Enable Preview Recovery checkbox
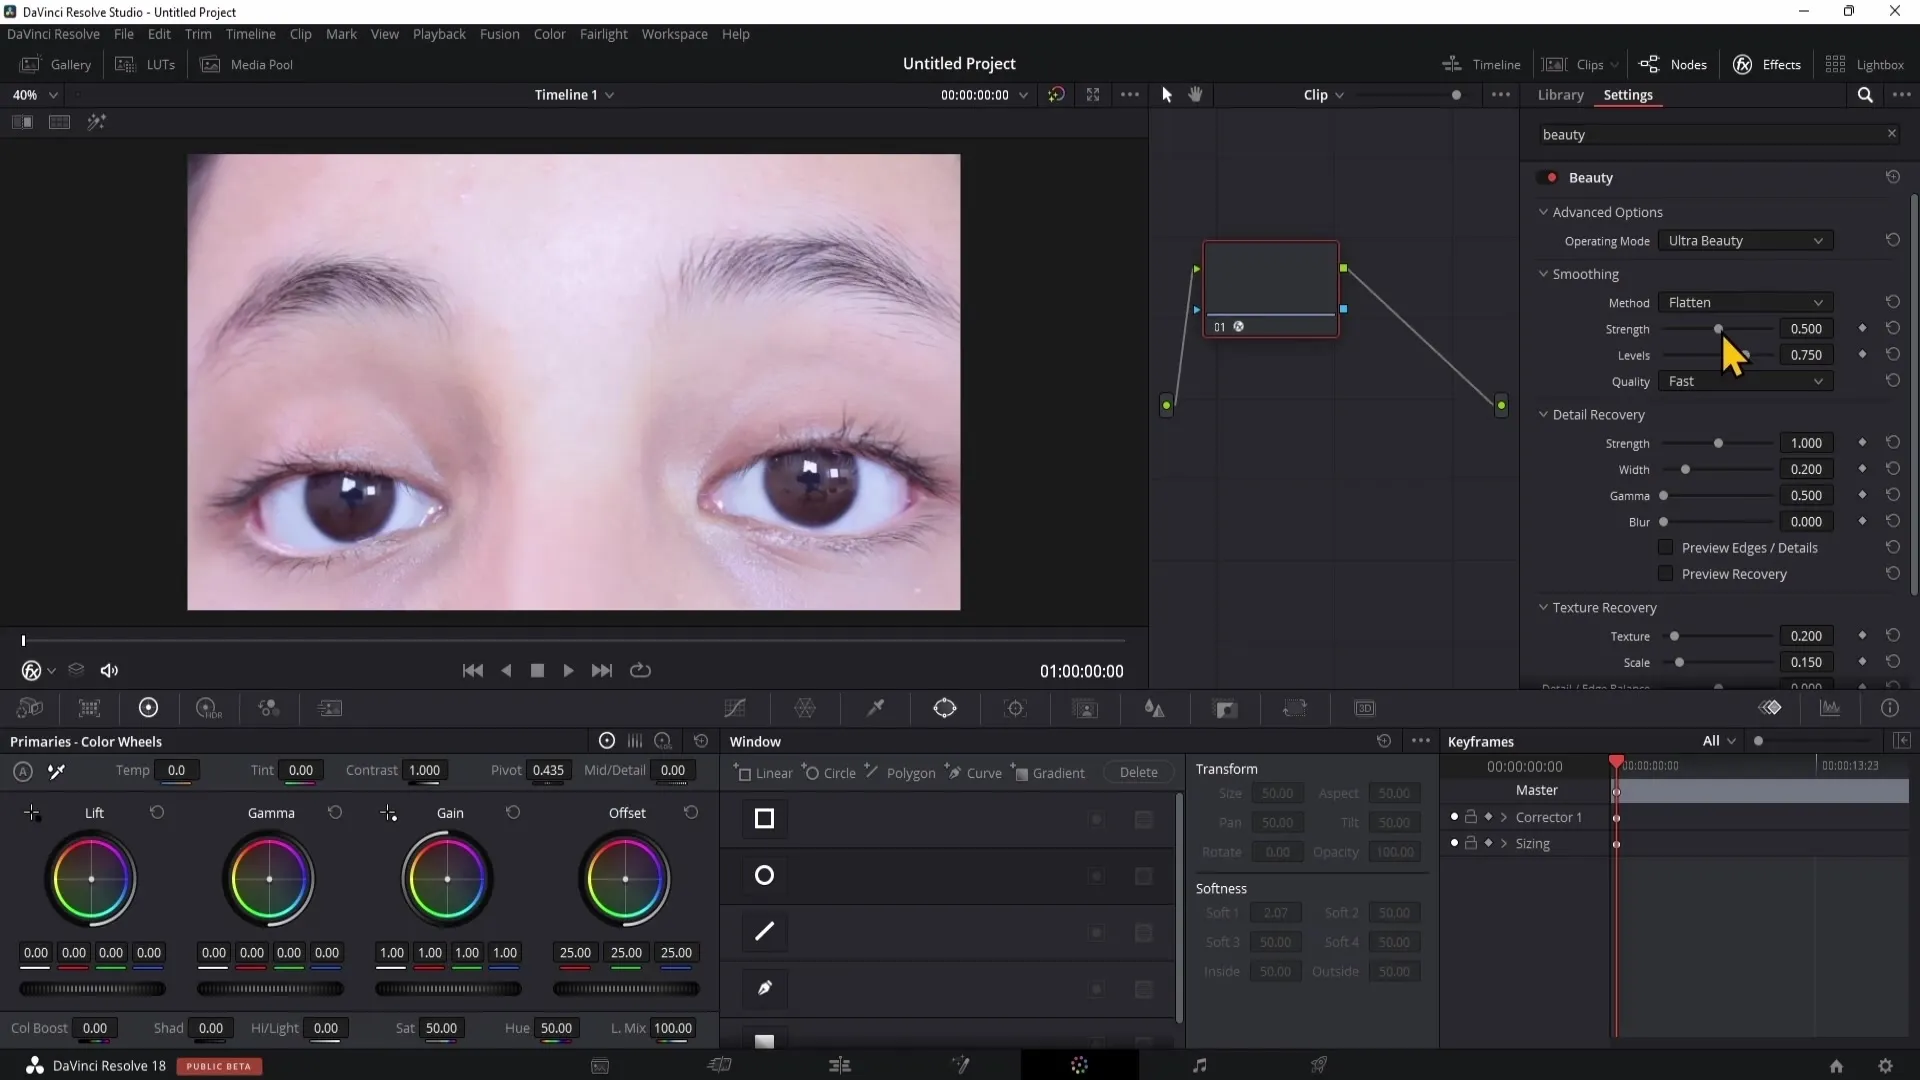This screenshot has height=1080, width=1920. coord(1664,574)
